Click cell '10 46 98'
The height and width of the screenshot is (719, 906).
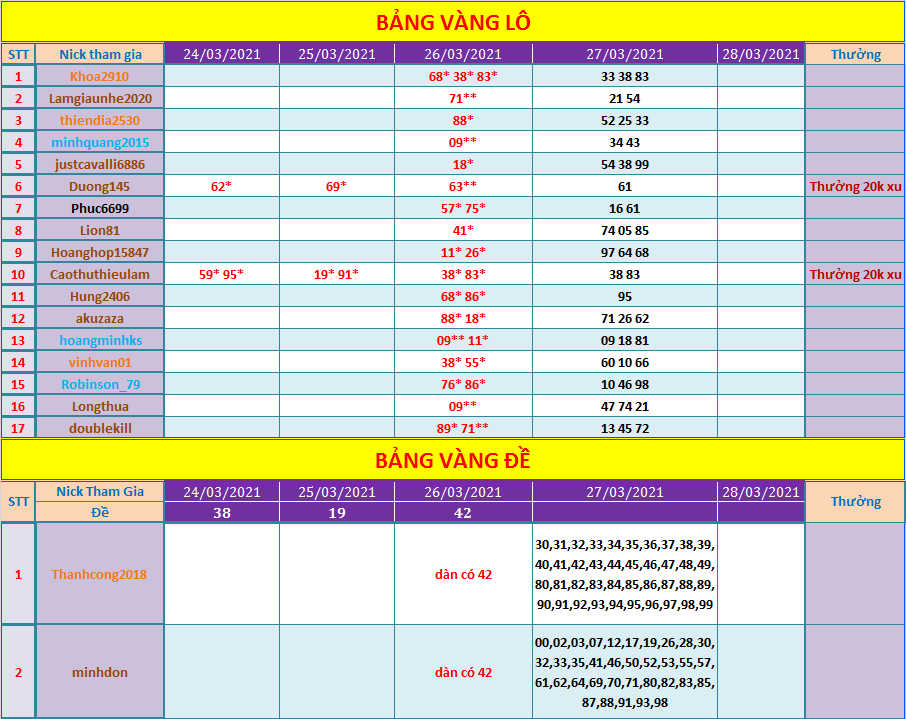point(625,384)
